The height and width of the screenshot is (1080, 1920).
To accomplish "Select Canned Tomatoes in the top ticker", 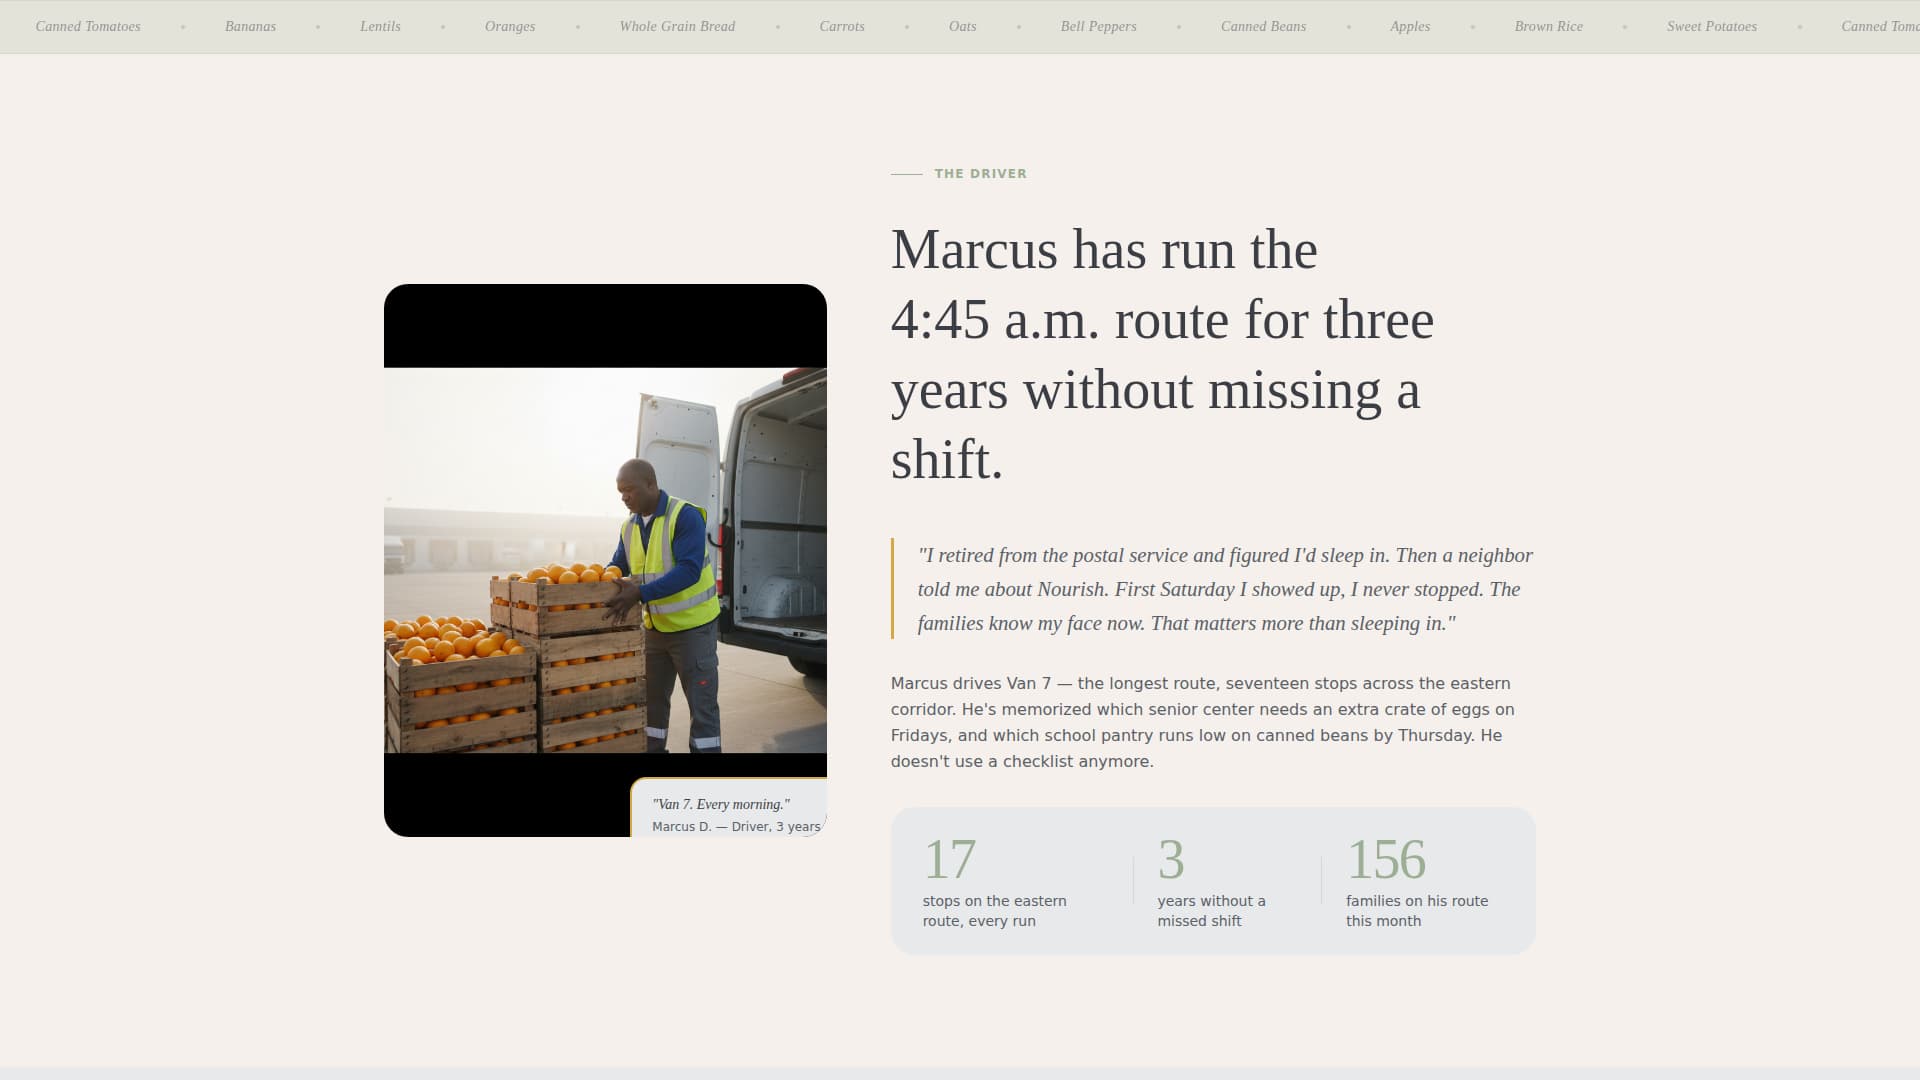I will (87, 26).
